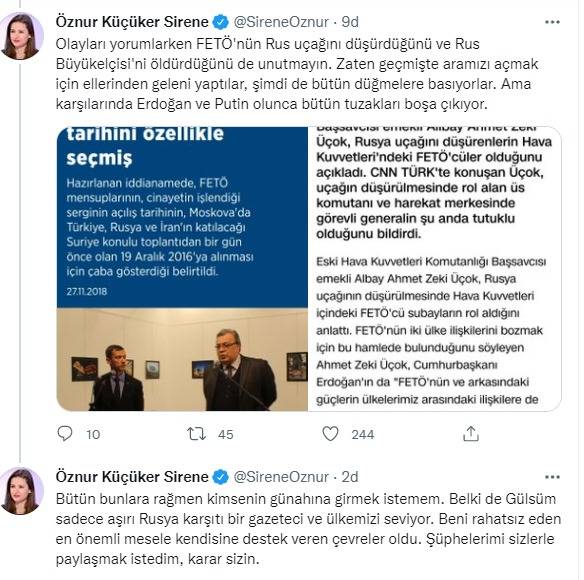Open @SireneOznur handle in second tweet
The height and width of the screenshot is (580, 584).
tap(281, 477)
